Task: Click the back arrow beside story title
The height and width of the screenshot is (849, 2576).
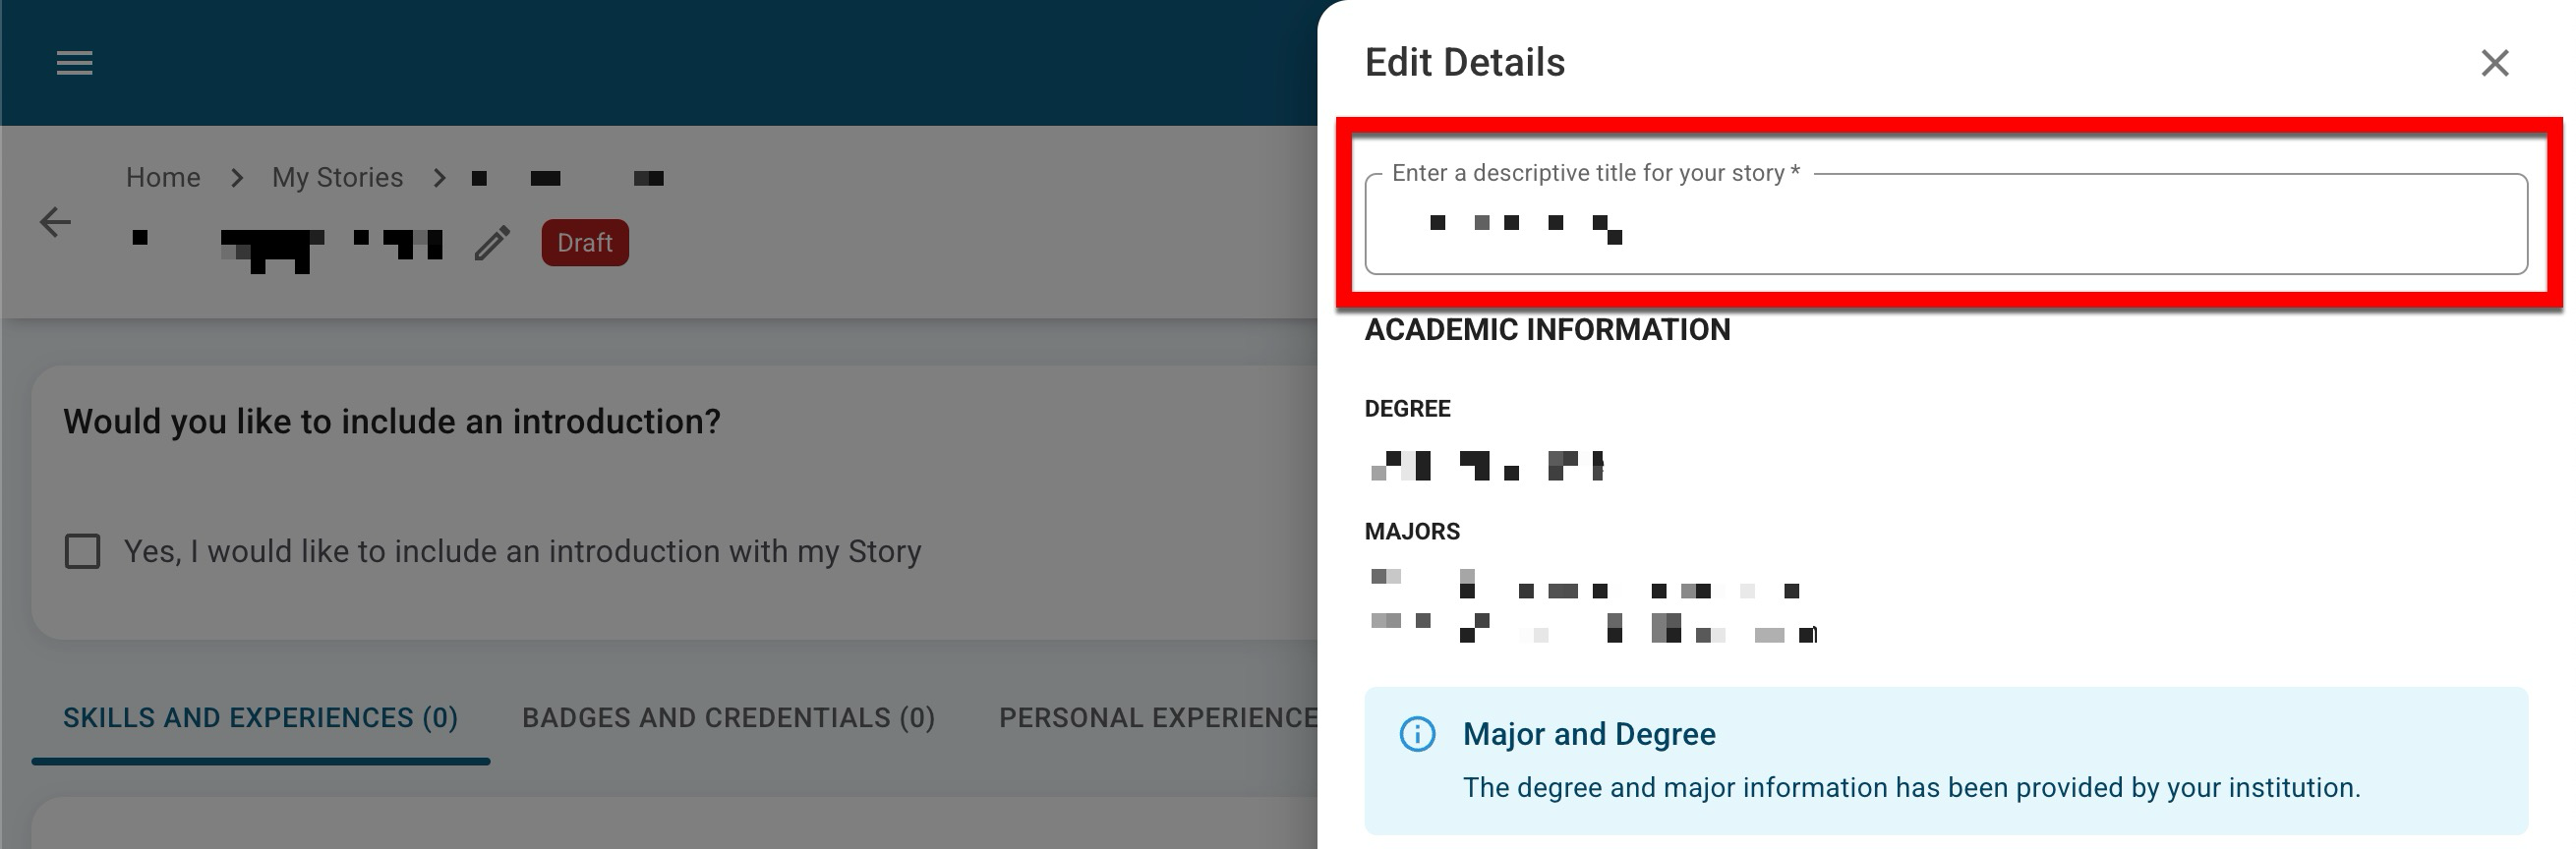Action: click(55, 222)
